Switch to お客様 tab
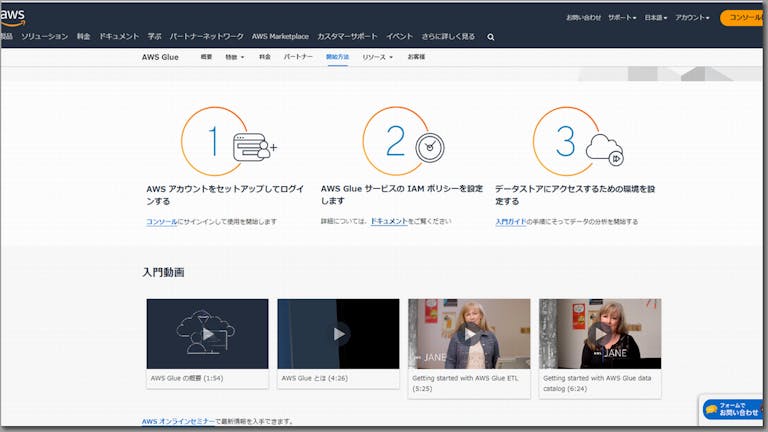 (416, 57)
